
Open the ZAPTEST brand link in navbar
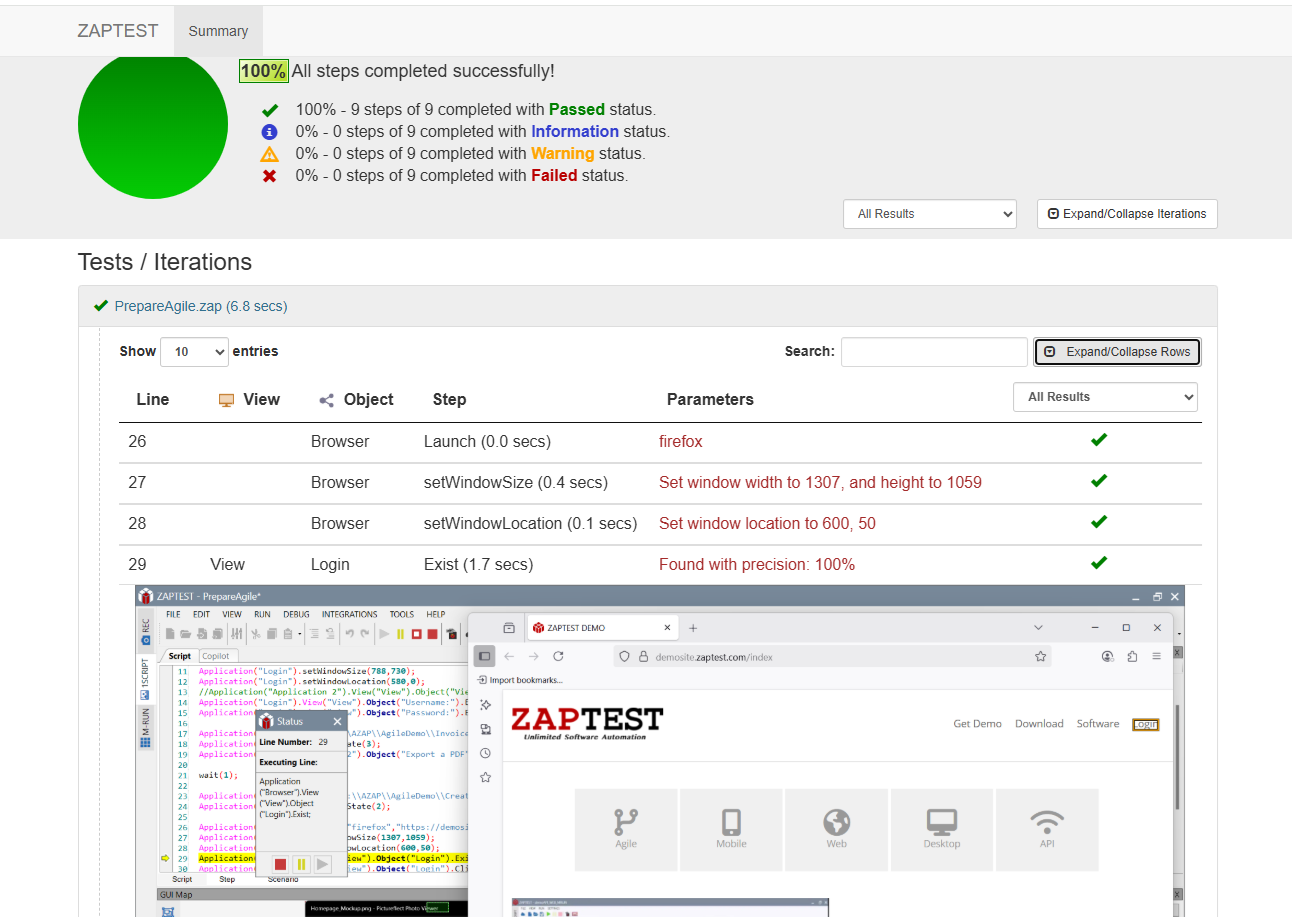coord(118,30)
